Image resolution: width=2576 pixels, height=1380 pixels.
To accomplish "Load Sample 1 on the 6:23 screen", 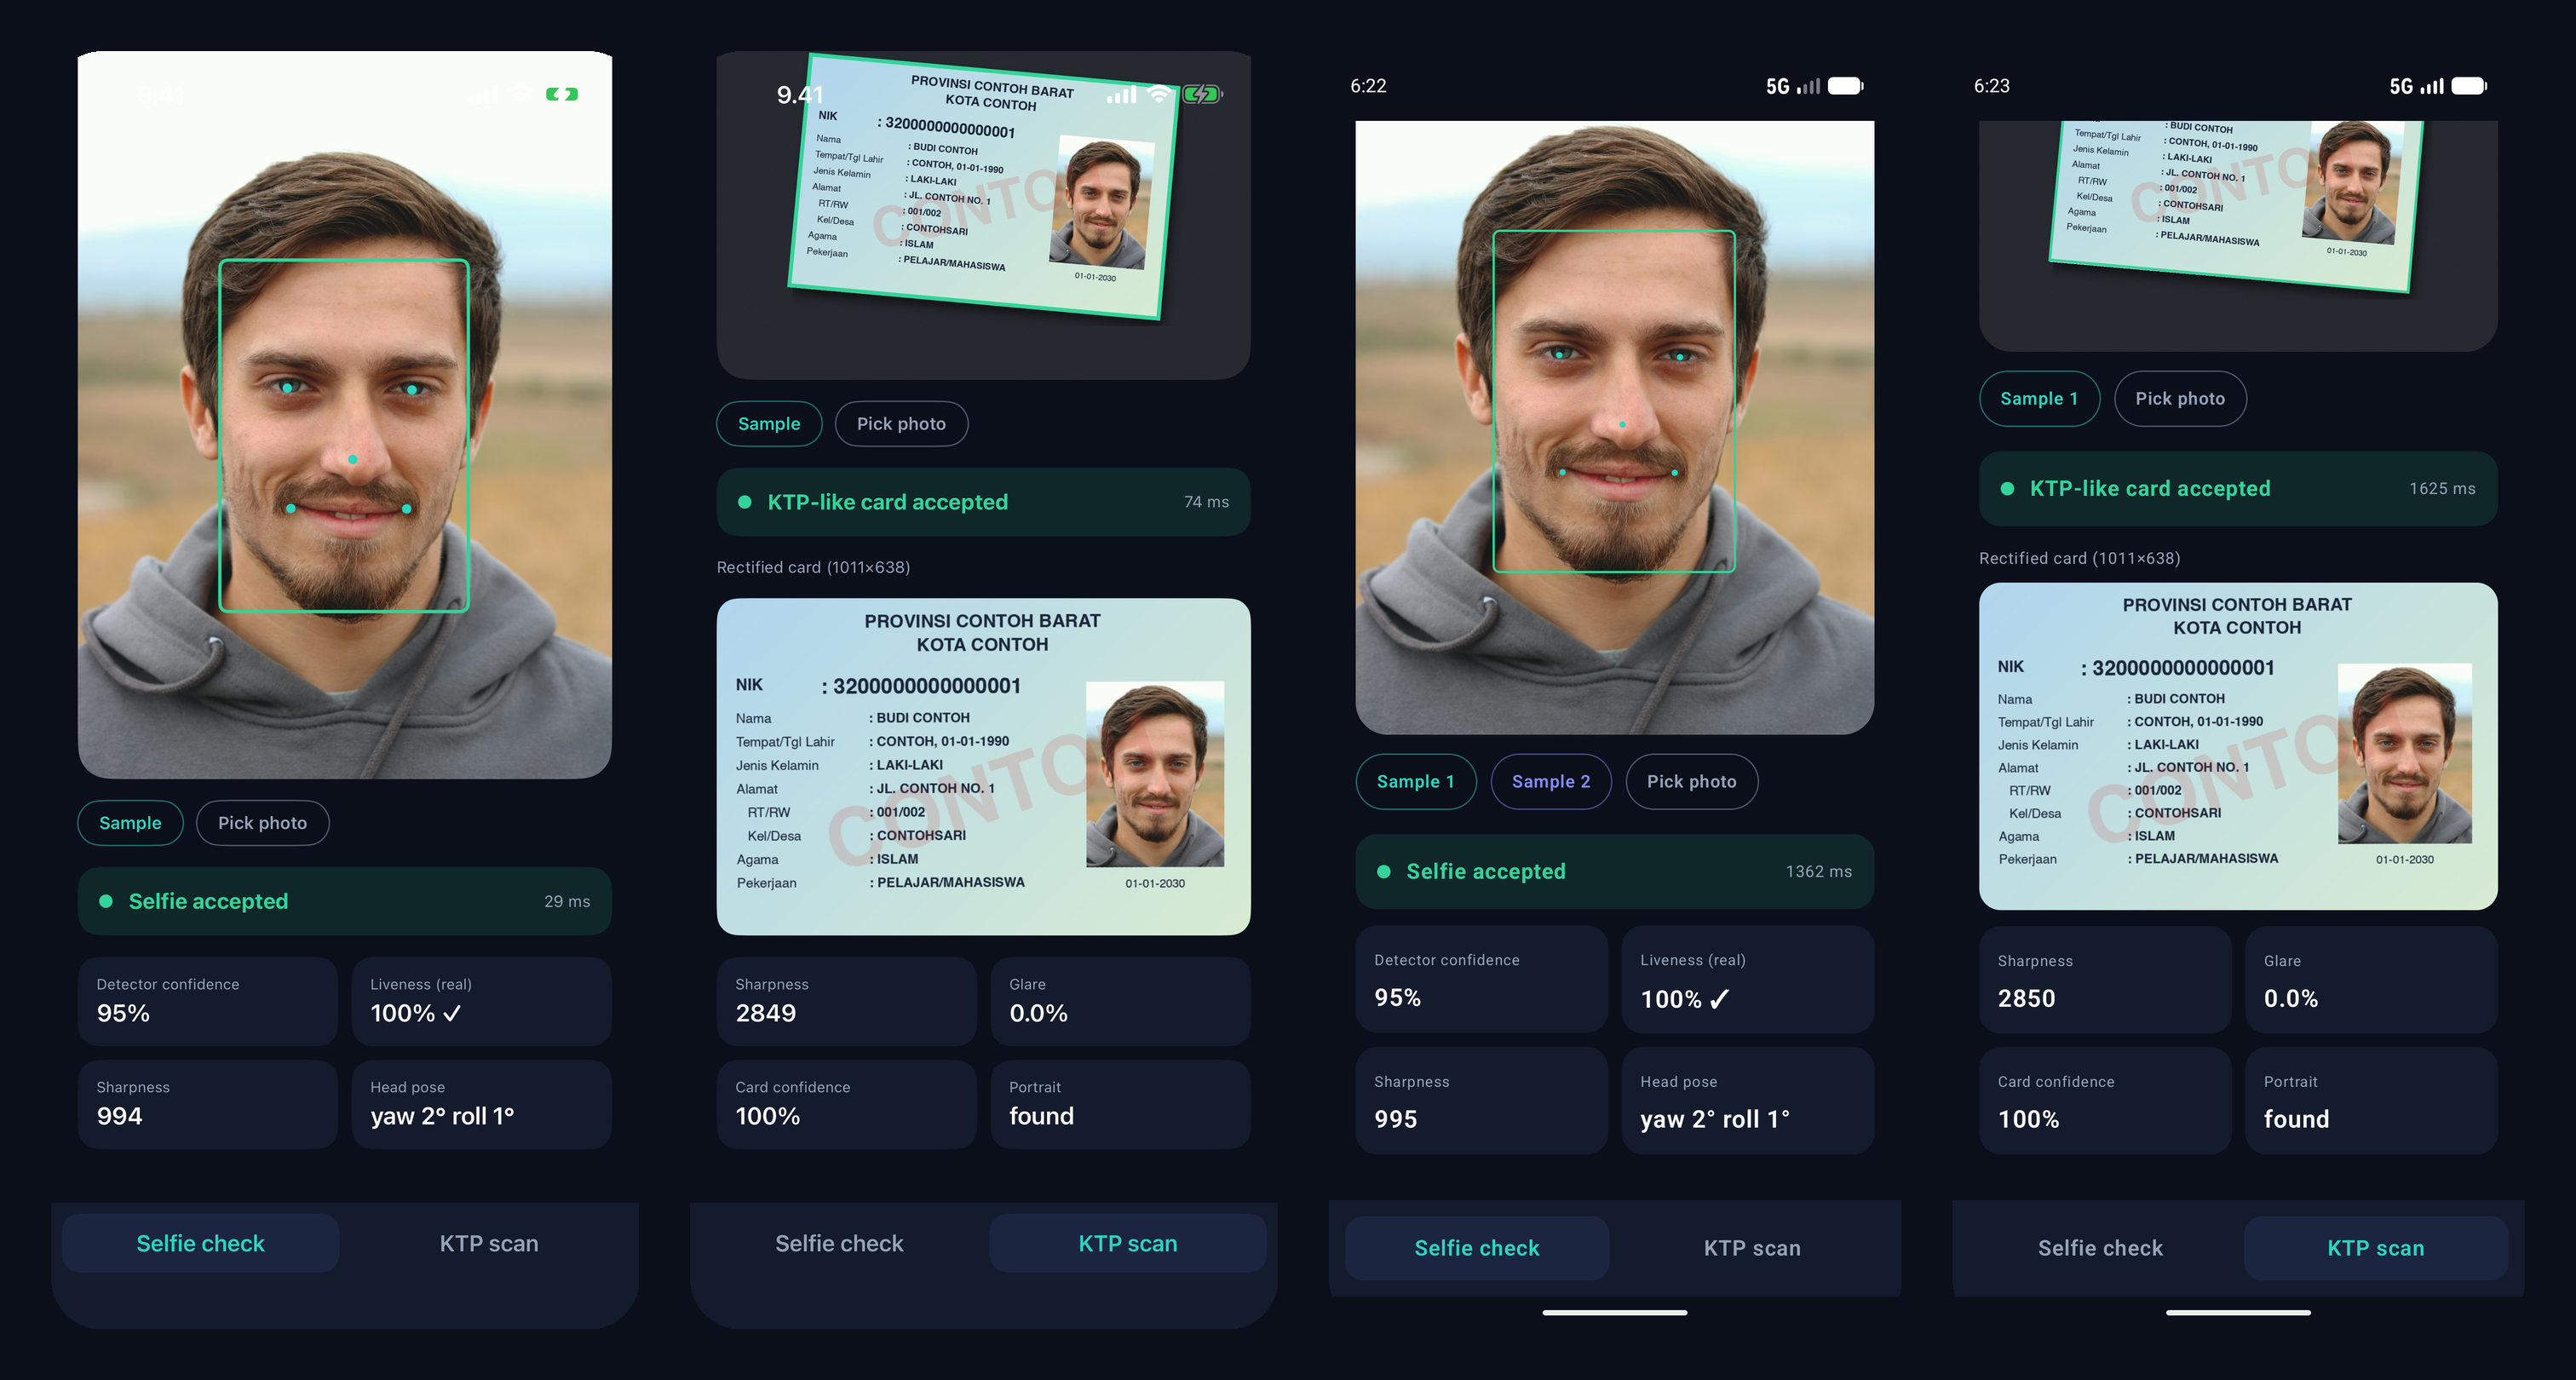I will (2039, 398).
